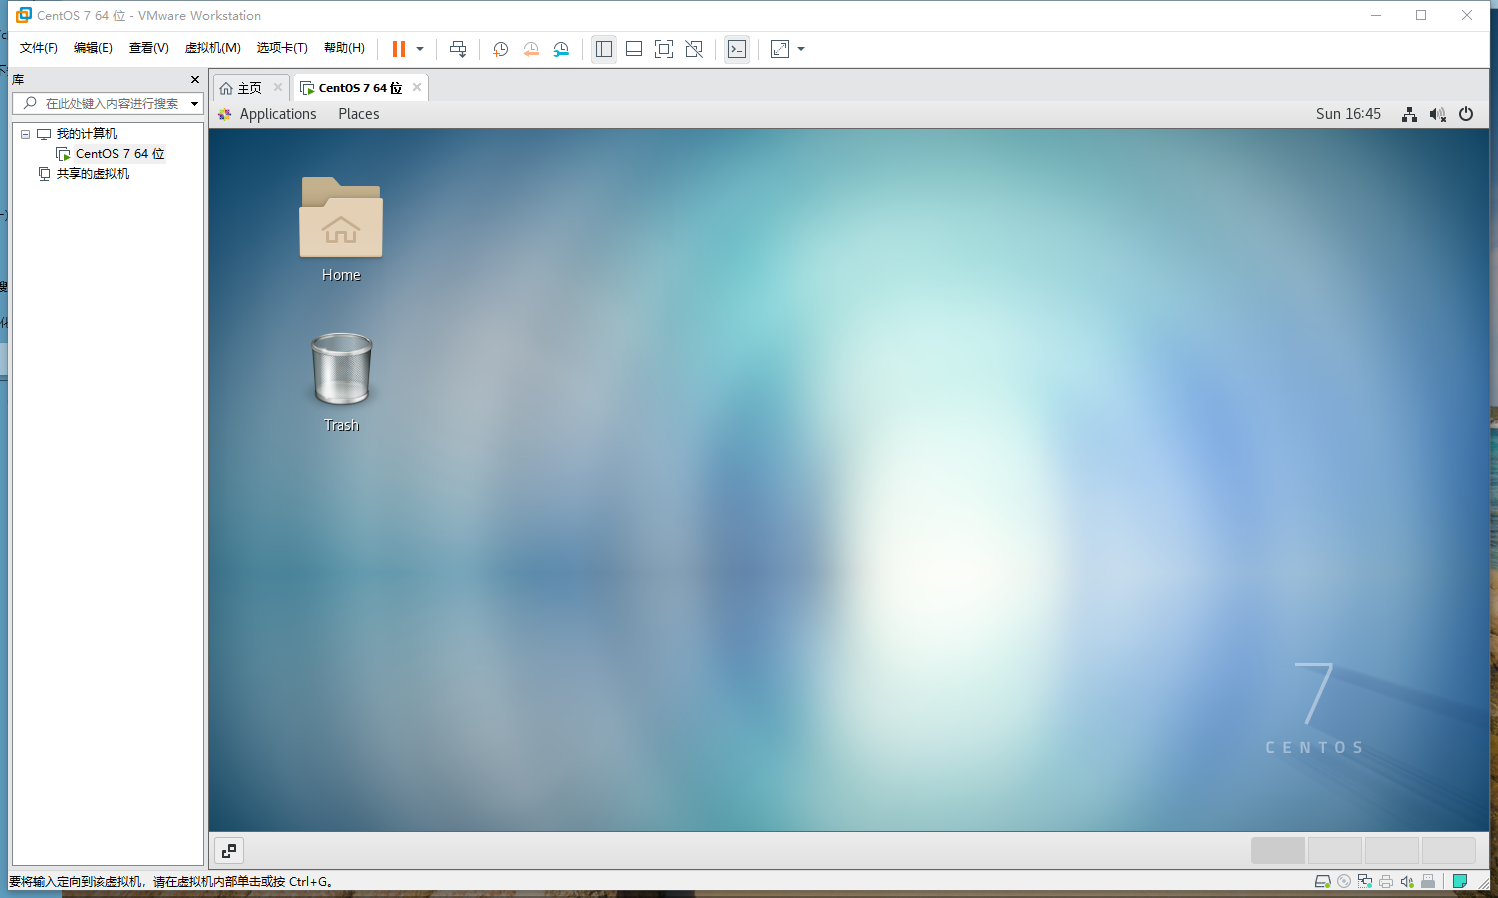The width and height of the screenshot is (1498, 898).
Task: Switch to the second workspace in switcher
Action: click(1335, 851)
